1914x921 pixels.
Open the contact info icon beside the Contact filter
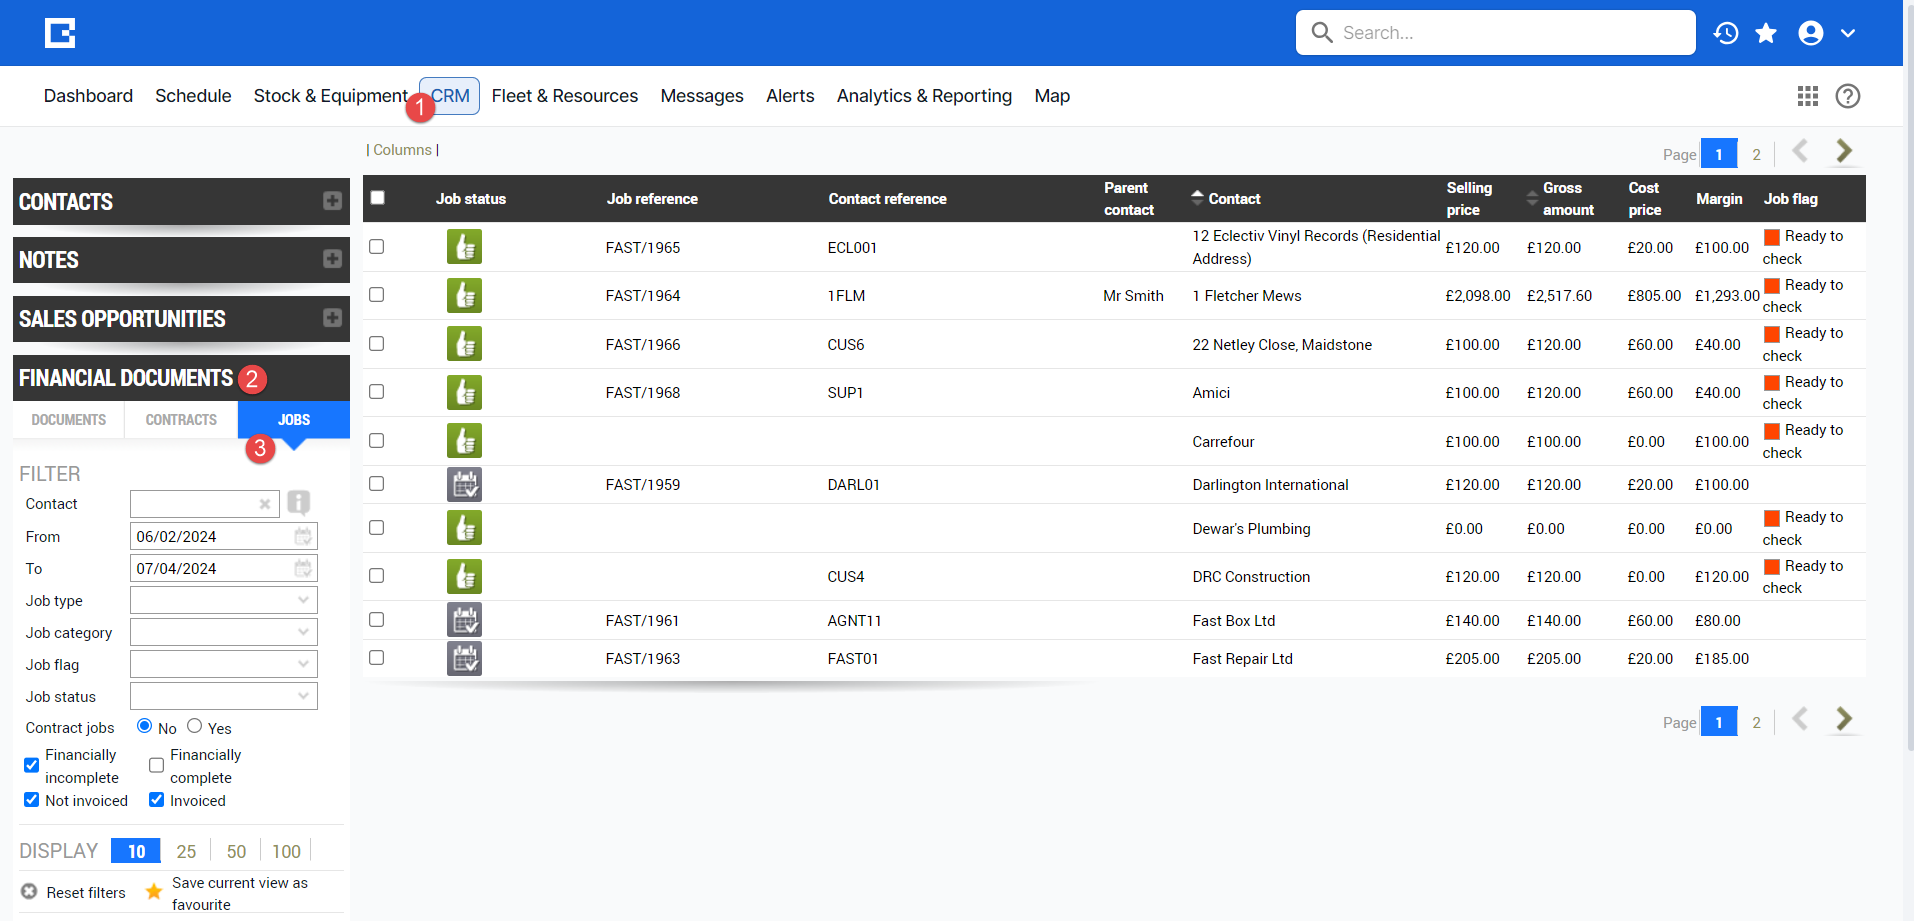point(299,502)
